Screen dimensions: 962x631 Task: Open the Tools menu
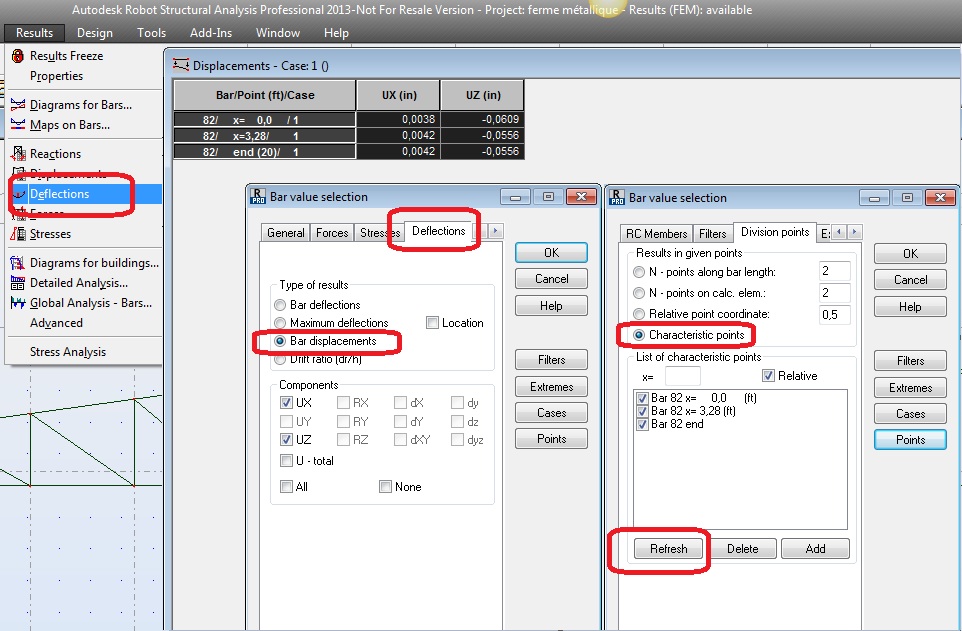(151, 33)
